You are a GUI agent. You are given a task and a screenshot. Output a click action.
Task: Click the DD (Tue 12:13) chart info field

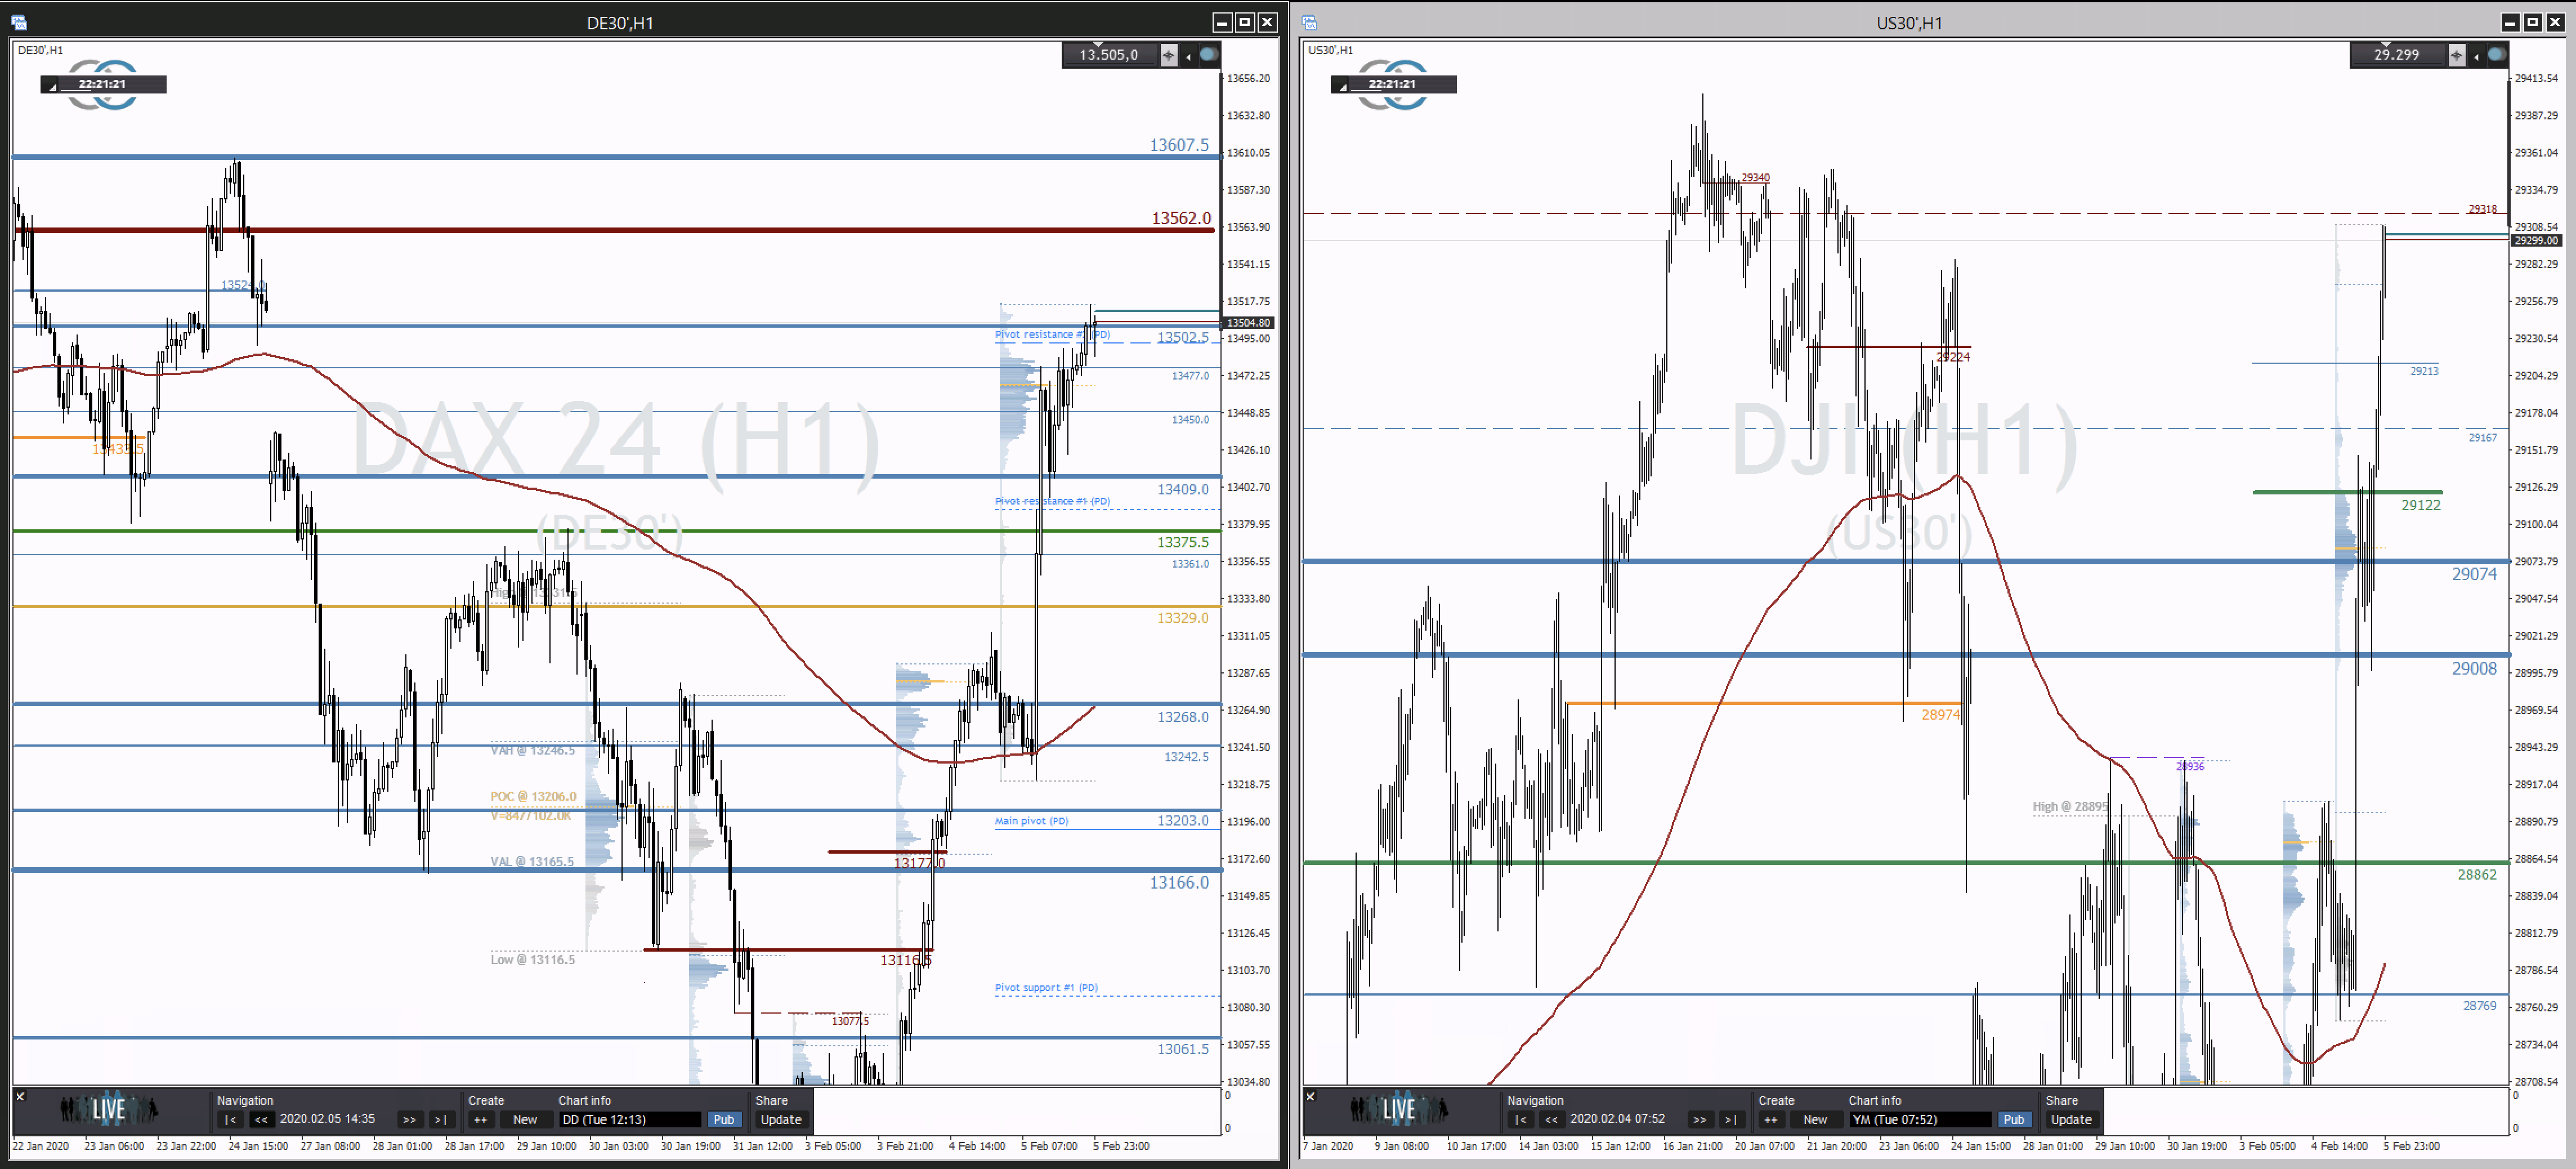630,1120
